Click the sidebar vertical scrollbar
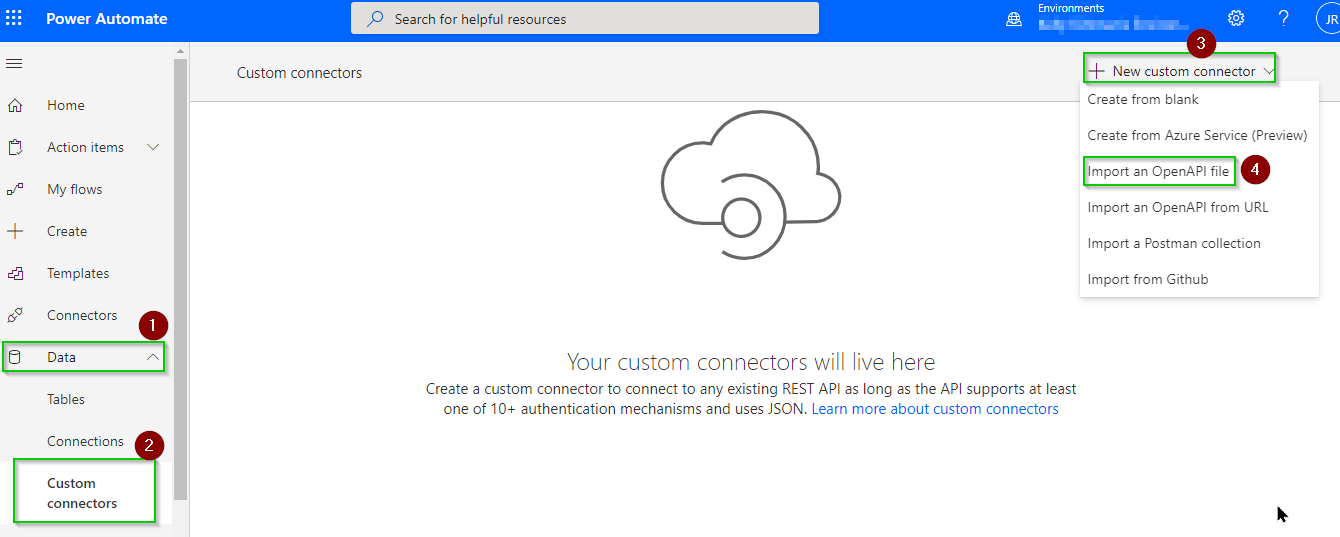The height and width of the screenshot is (537, 1340). coord(180,280)
